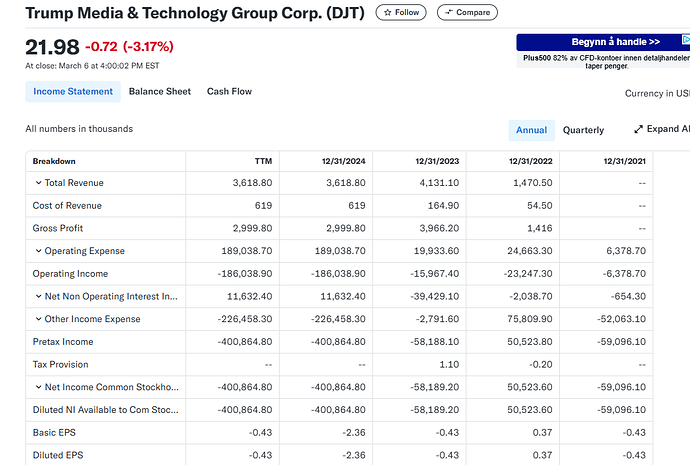Open the Income Statement tab
The image size is (690, 465).
pyautogui.click(x=73, y=92)
